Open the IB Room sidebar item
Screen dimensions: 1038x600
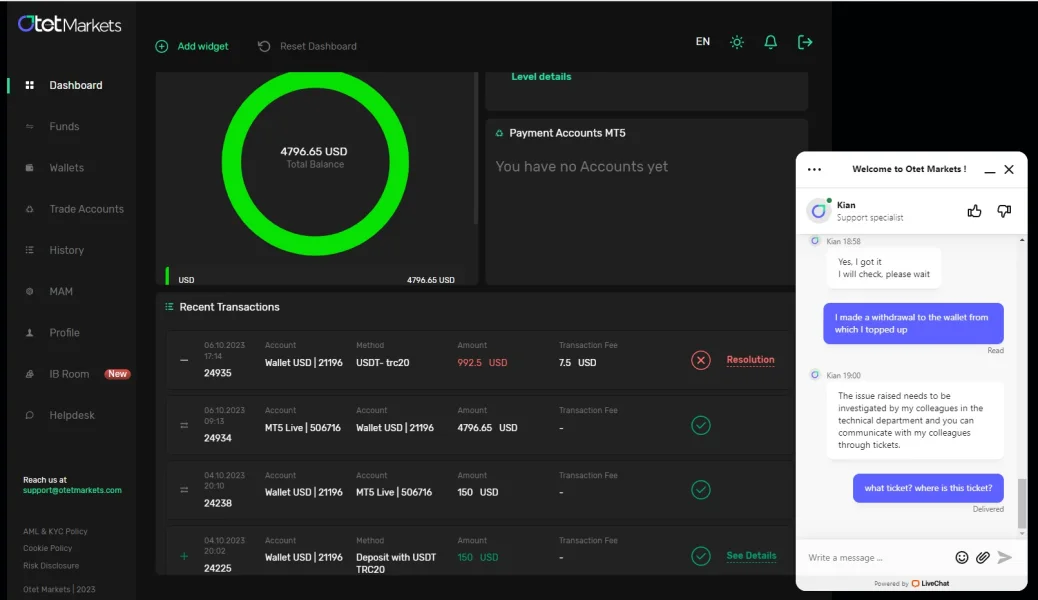click(x=70, y=374)
